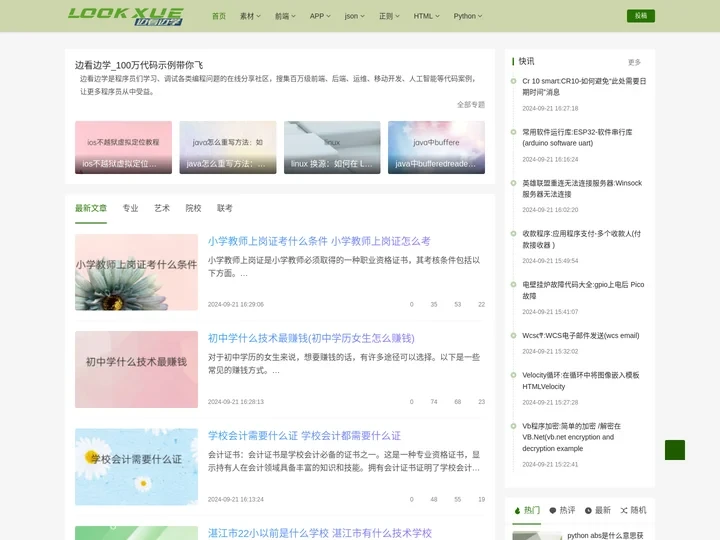The width and height of the screenshot is (720, 540).
Task: Open the python abs是什么意思 sidebar article
Action: click(605, 535)
